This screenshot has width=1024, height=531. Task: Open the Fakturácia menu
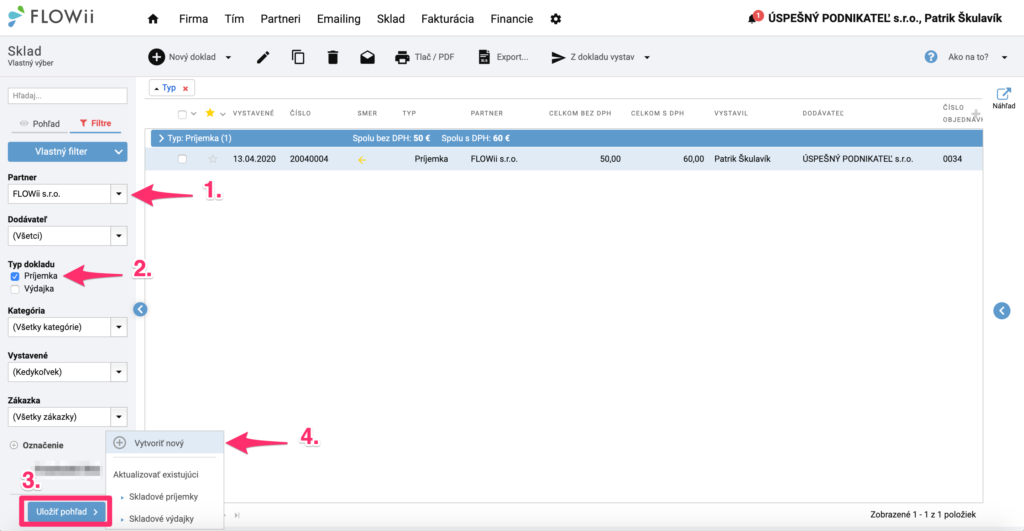[447, 19]
